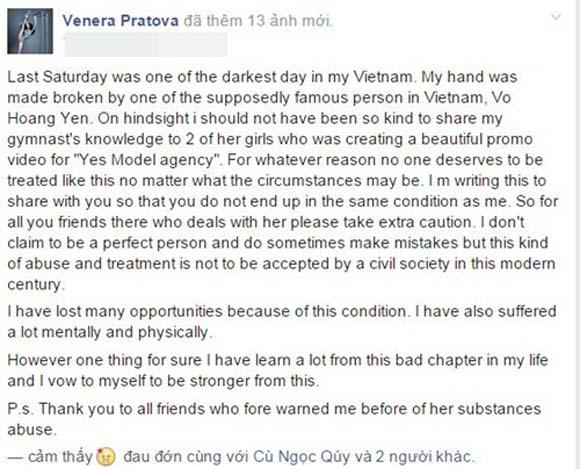Click the P.s. thank you paragraph

coord(274,419)
